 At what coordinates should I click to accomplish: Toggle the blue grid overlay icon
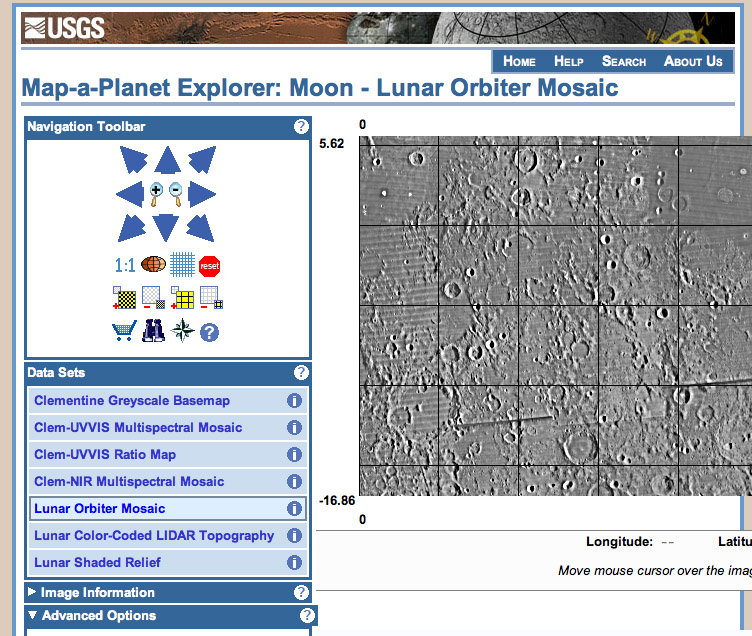coord(181,265)
